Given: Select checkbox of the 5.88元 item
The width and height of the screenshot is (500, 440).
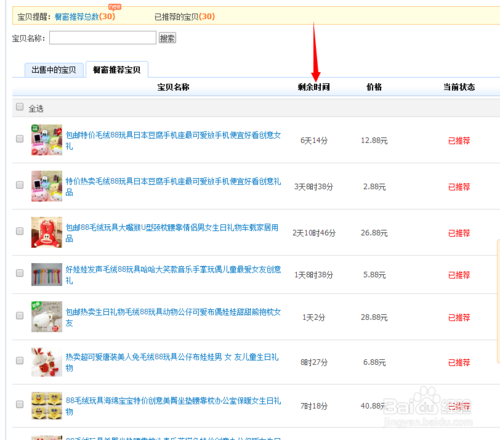Looking at the screenshot, I should [x=20, y=273].
